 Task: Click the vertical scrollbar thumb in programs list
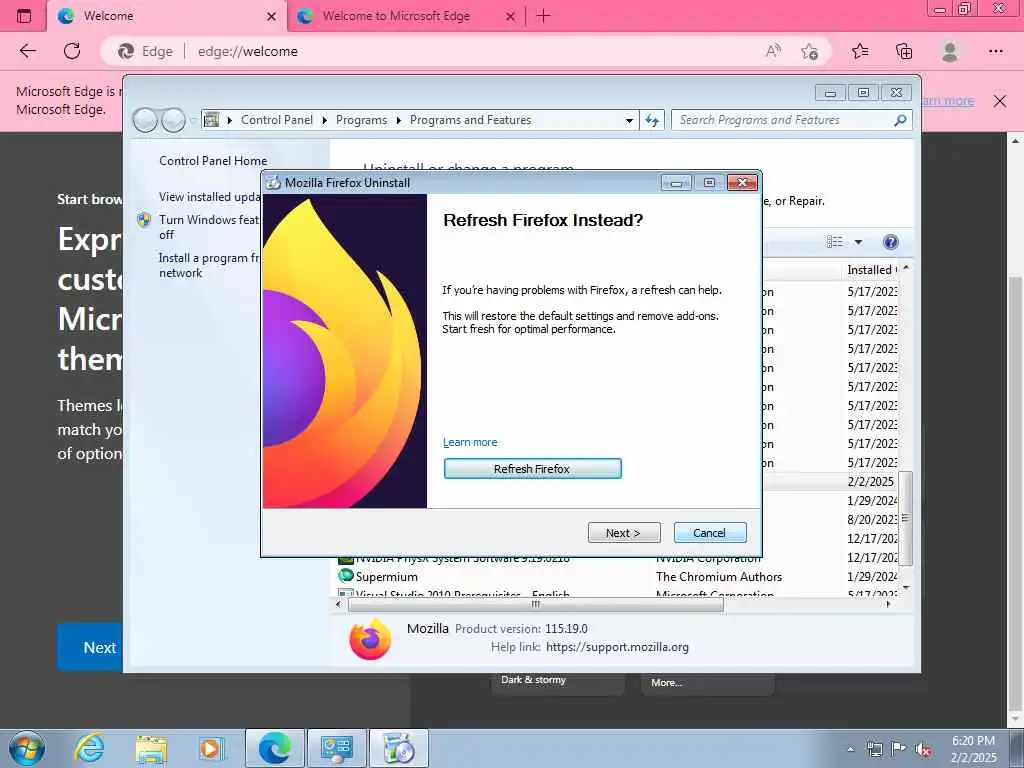905,518
